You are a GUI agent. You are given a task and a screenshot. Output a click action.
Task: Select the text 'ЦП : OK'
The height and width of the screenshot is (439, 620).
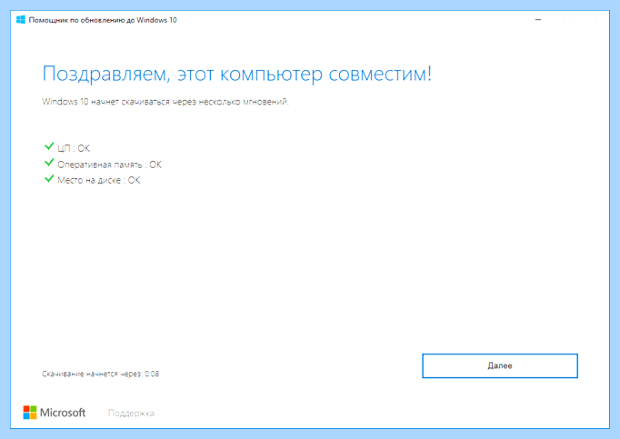coord(74,148)
